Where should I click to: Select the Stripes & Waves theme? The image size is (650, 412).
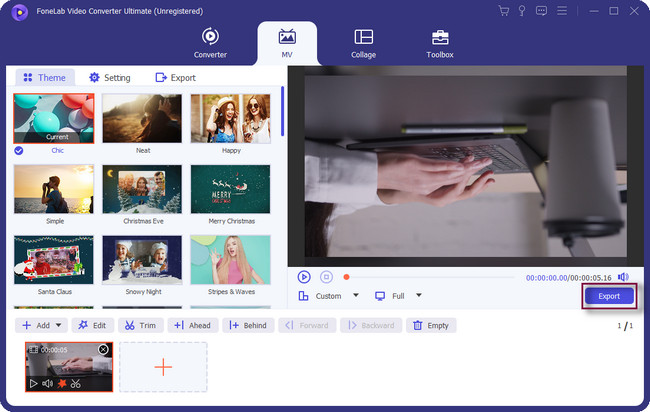pyautogui.click(x=230, y=260)
